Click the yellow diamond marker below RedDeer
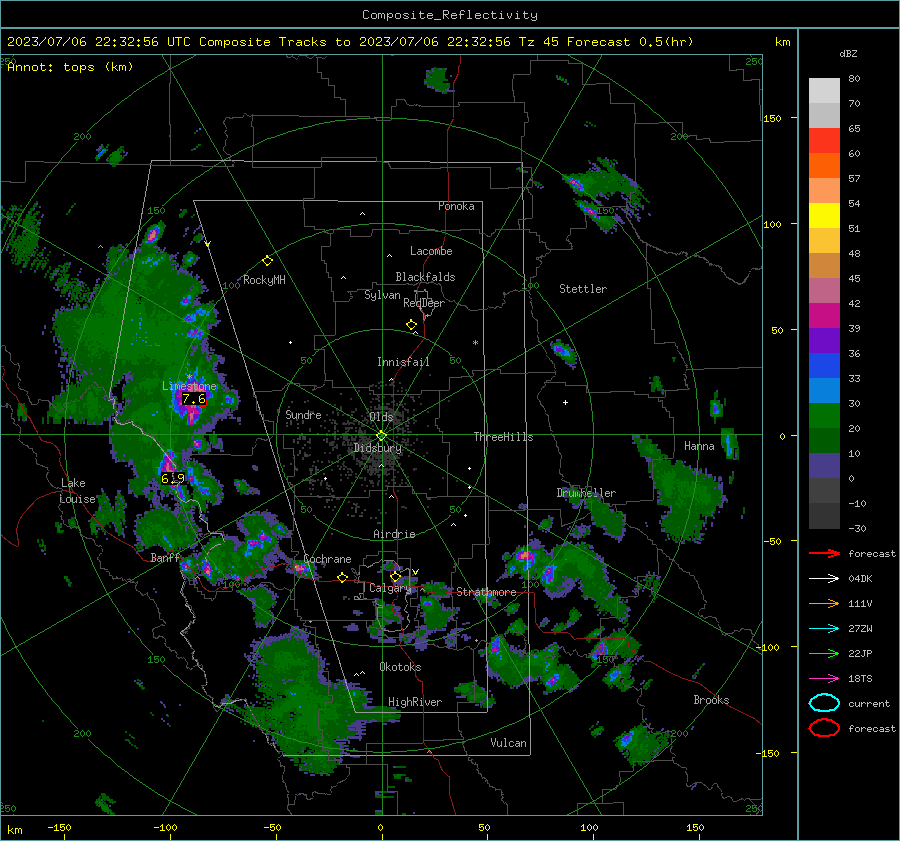The height and width of the screenshot is (841, 900). tap(411, 324)
